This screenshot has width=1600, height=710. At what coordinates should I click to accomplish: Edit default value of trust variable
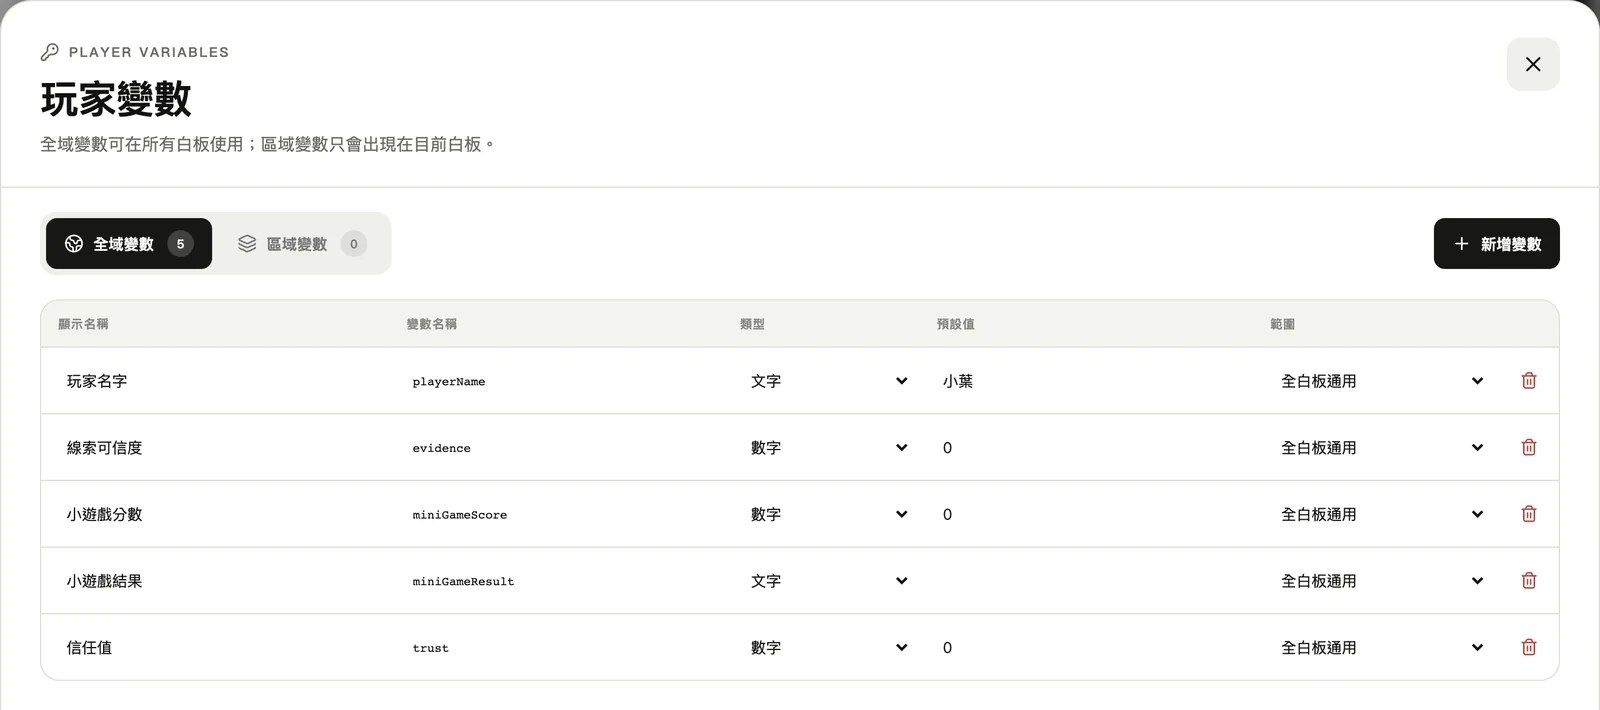click(1096, 648)
